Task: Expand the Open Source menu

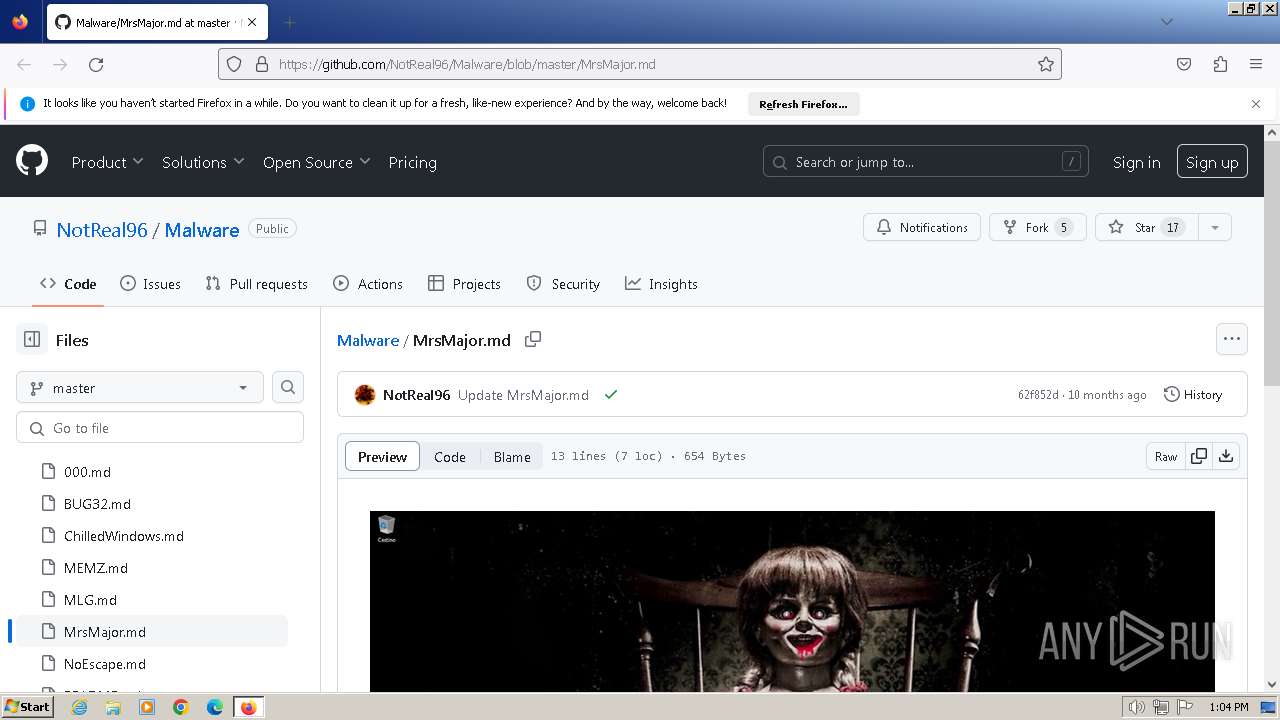Action: tap(316, 162)
